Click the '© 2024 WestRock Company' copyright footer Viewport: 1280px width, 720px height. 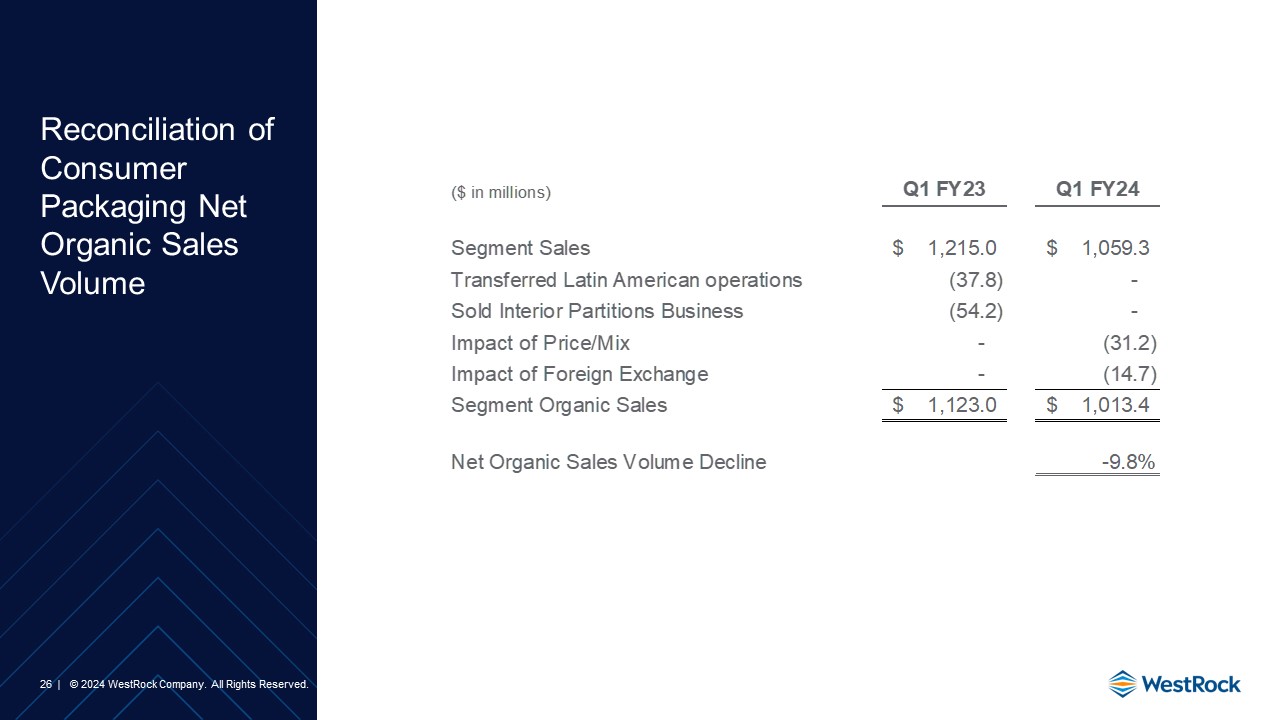(188, 685)
